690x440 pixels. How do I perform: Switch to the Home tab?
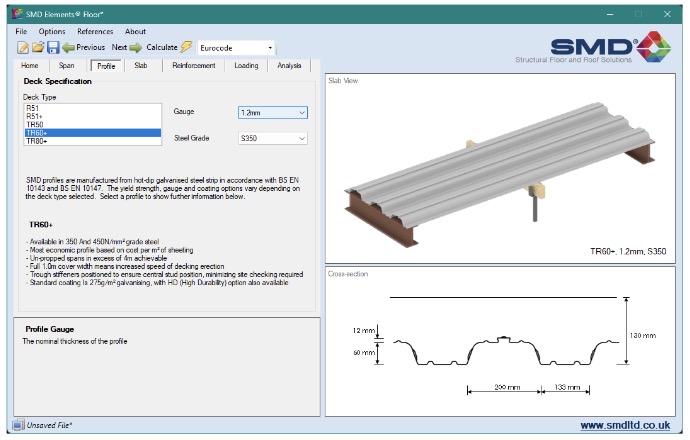29,65
